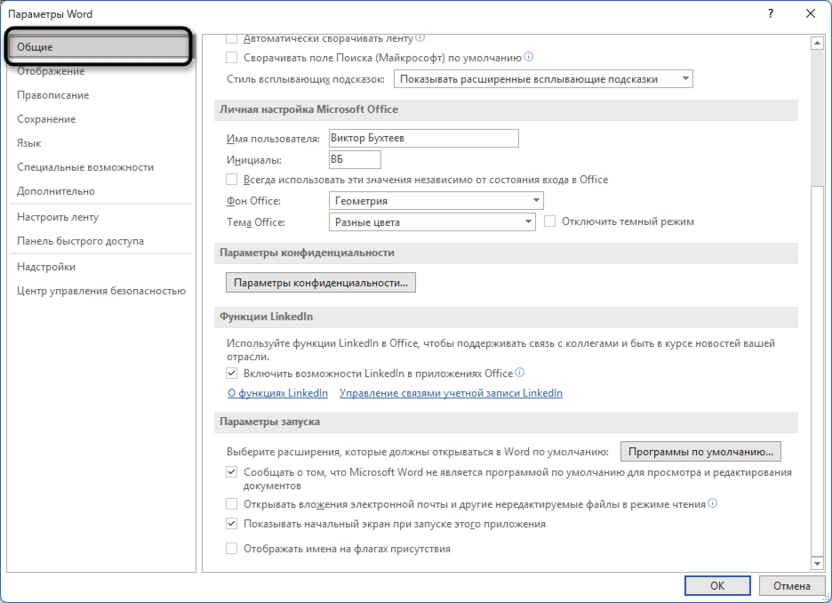This screenshot has height=603, width=832.
Task: Click the 'Программы по умолчанию...' button
Action: click(700, 452)
